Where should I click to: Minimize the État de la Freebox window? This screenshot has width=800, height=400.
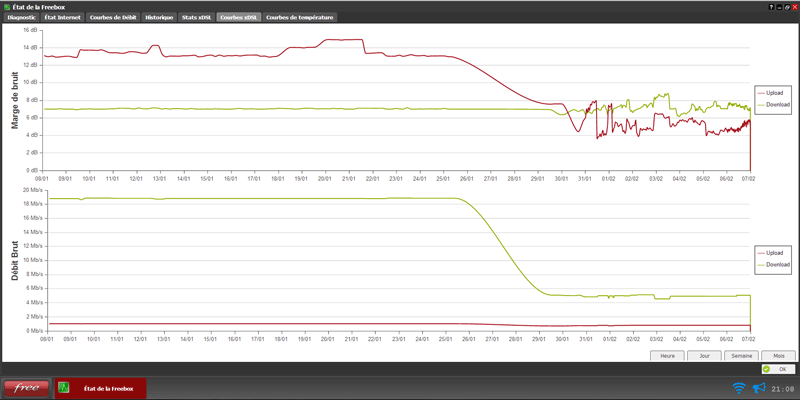pos(778,6)
